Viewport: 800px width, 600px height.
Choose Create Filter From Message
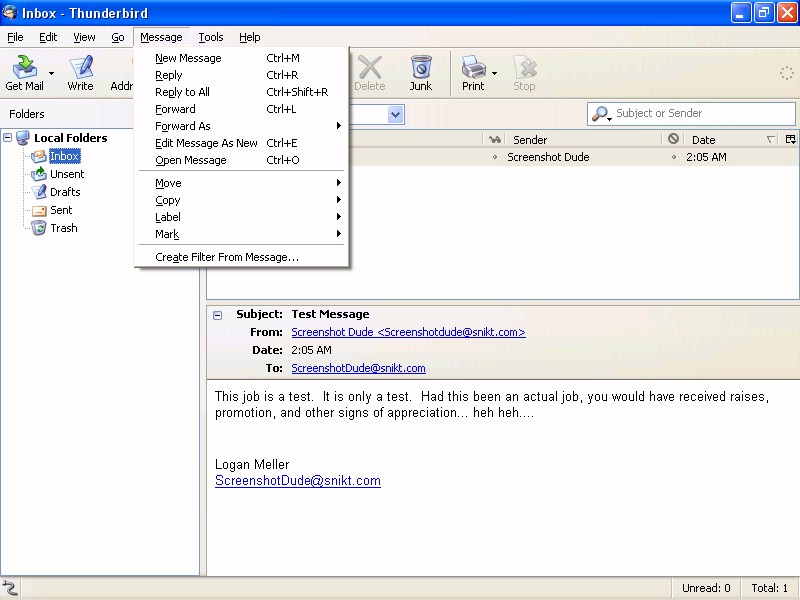click(x=242, y=257)
